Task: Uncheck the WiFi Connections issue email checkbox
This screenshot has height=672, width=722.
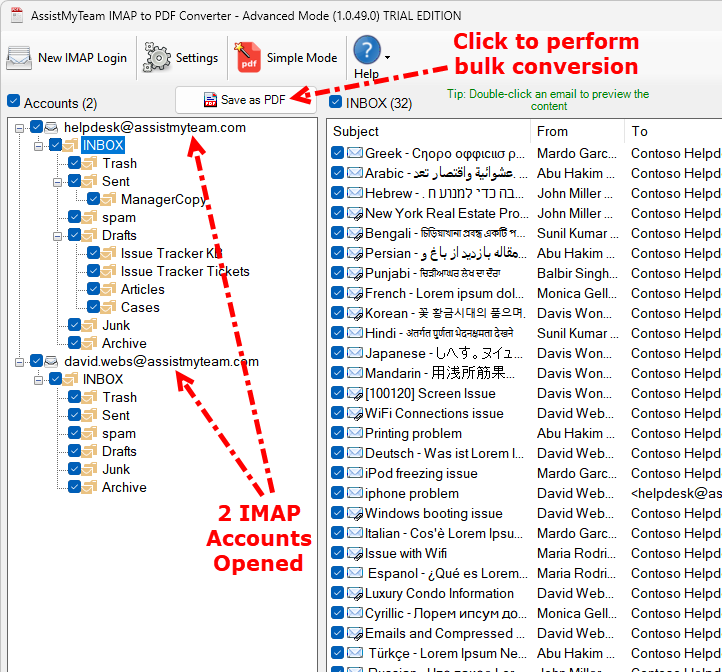Action: point(338,413)
